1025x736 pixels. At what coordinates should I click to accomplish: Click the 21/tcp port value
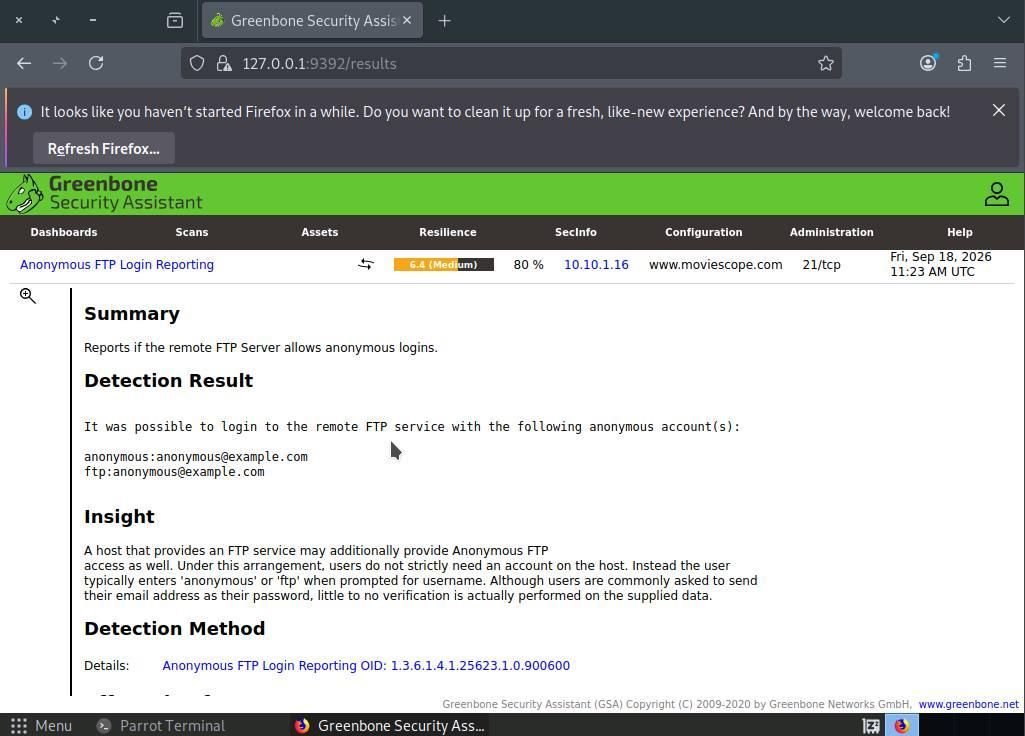click(x=821, y=264)
